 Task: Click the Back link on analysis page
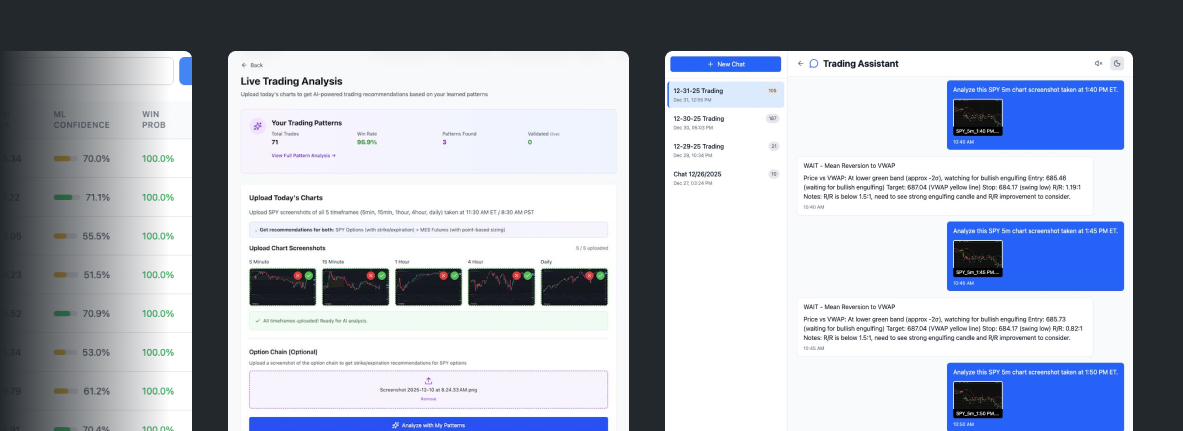point(252,65)
